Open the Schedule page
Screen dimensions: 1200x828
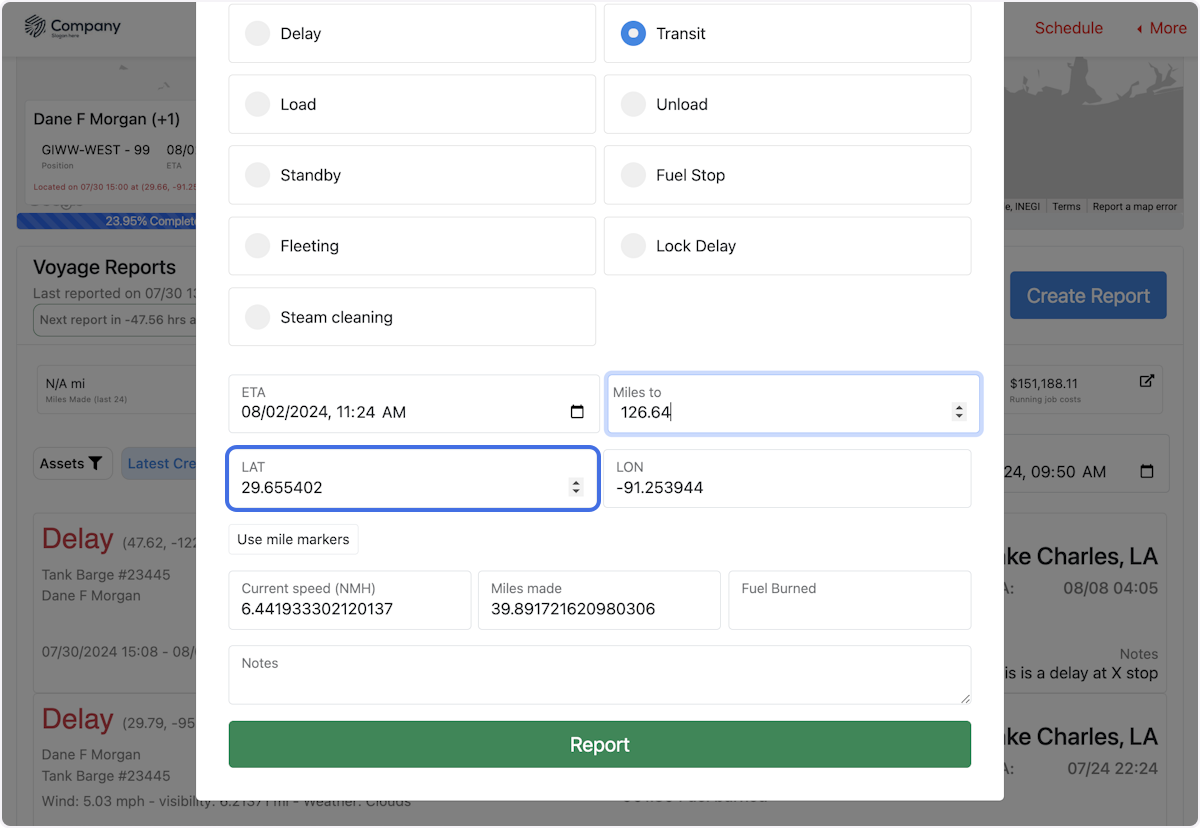(1069, 28)
